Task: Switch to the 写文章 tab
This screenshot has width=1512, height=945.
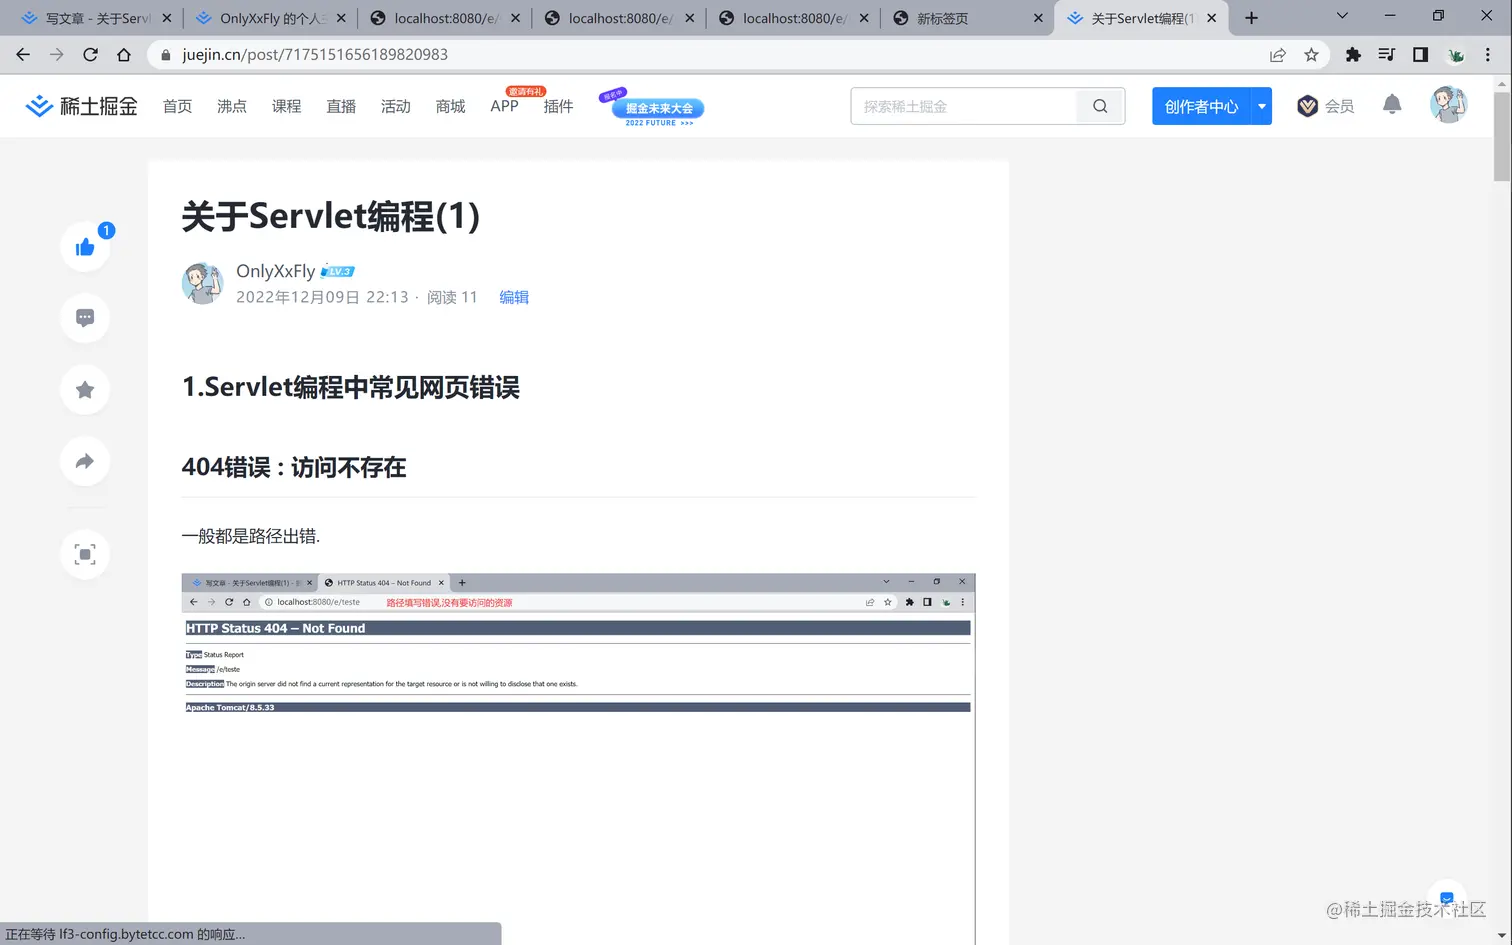Action: [98, 18]
